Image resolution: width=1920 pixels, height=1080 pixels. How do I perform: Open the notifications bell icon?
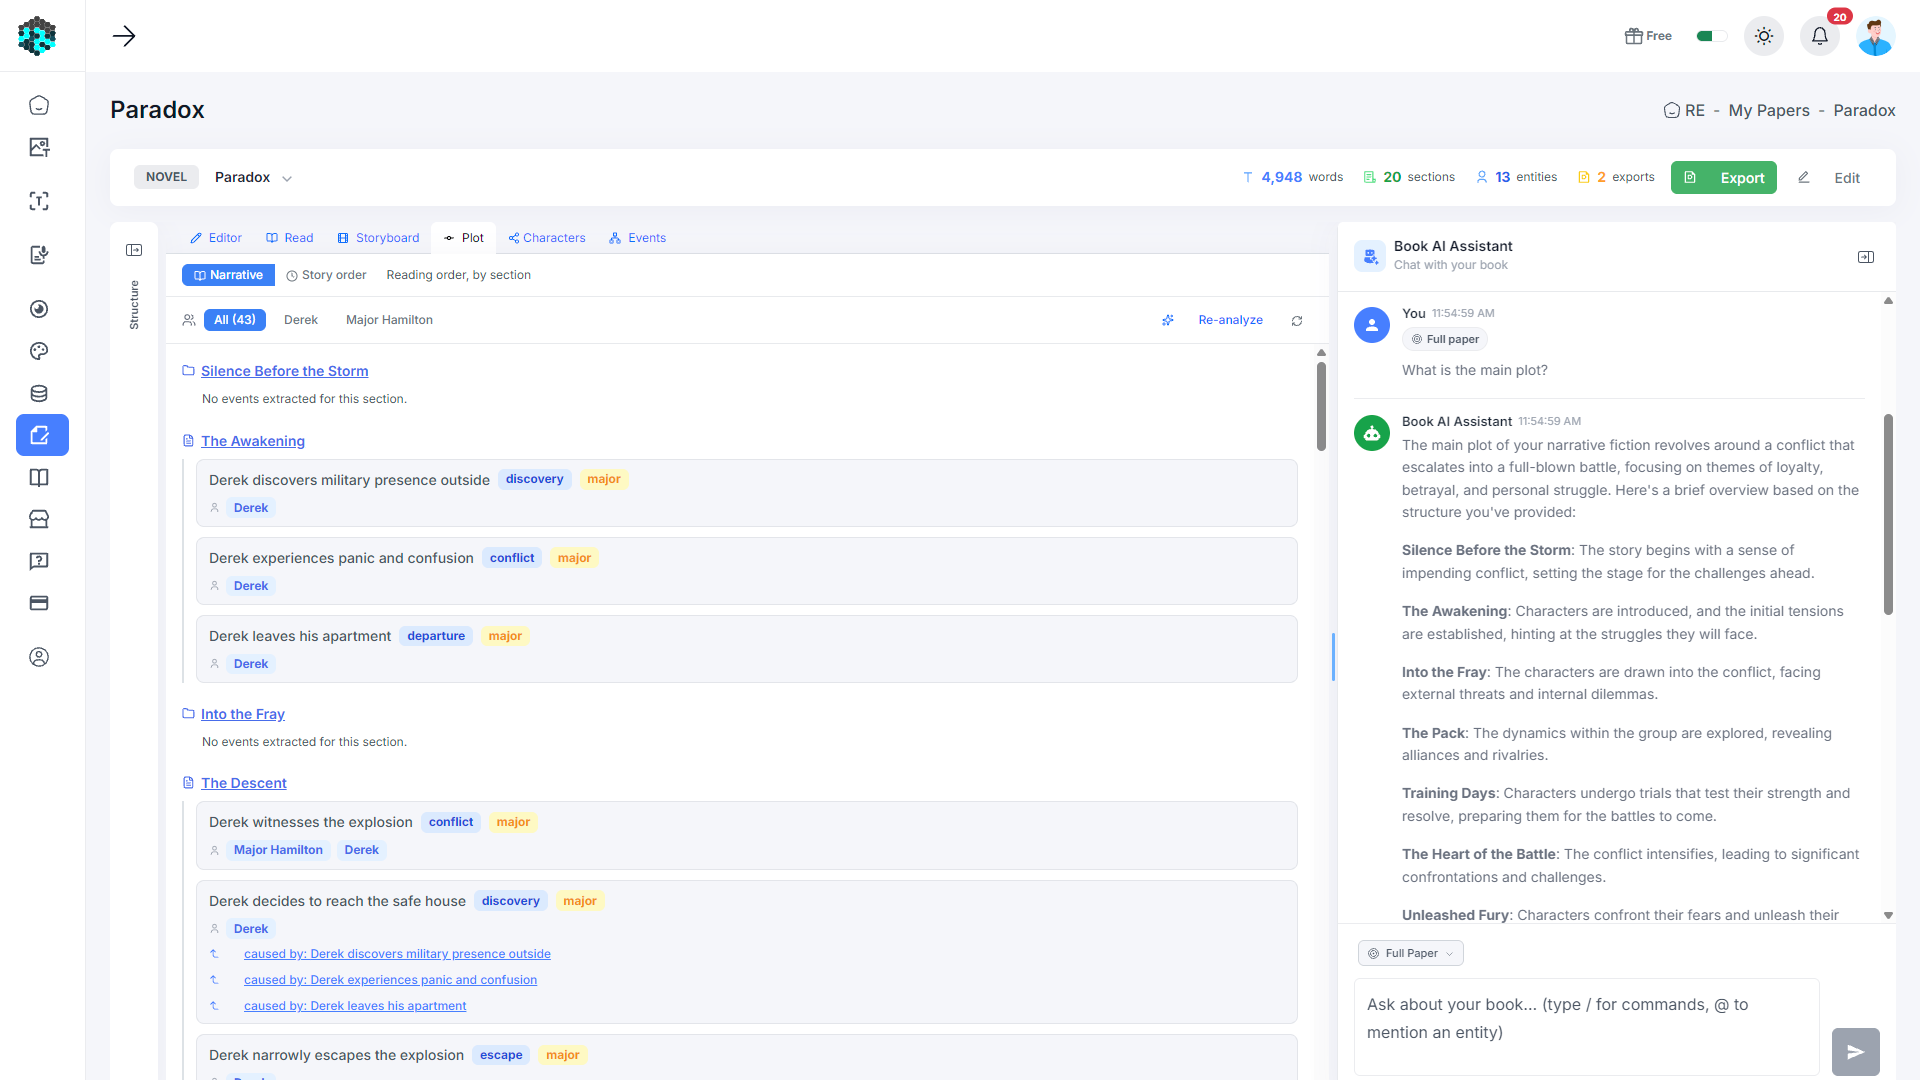1819,36
